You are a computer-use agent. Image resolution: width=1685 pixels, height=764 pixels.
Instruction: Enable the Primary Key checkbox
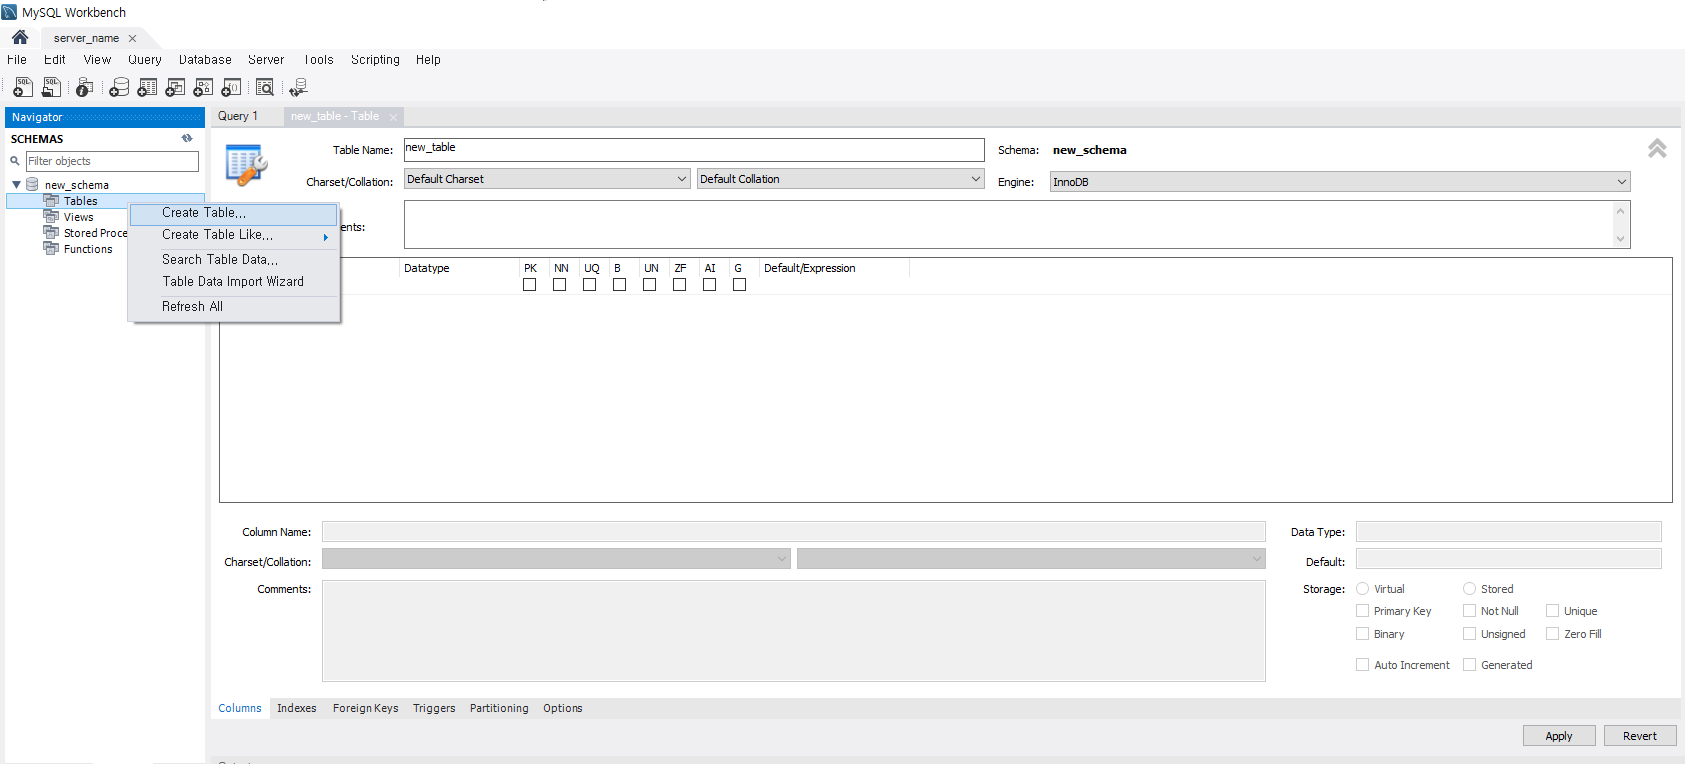pos(1362,611)
